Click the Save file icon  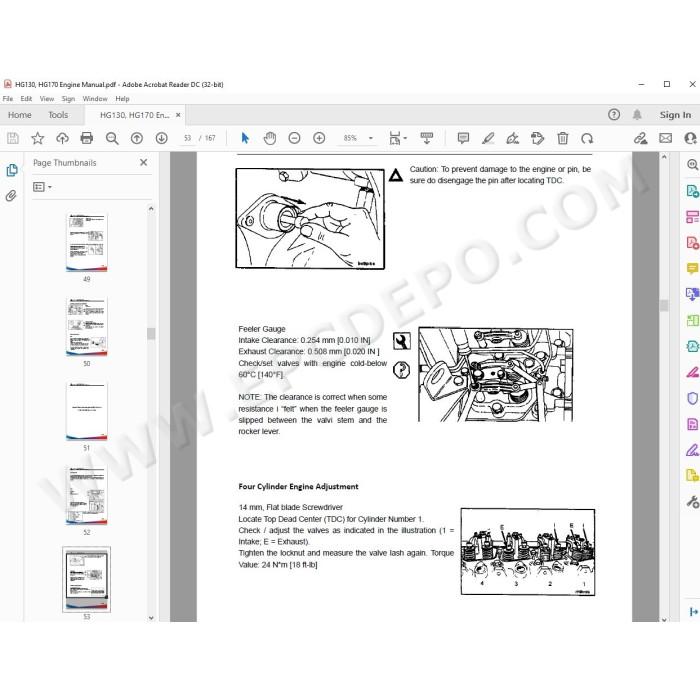[x=13, y=138]
